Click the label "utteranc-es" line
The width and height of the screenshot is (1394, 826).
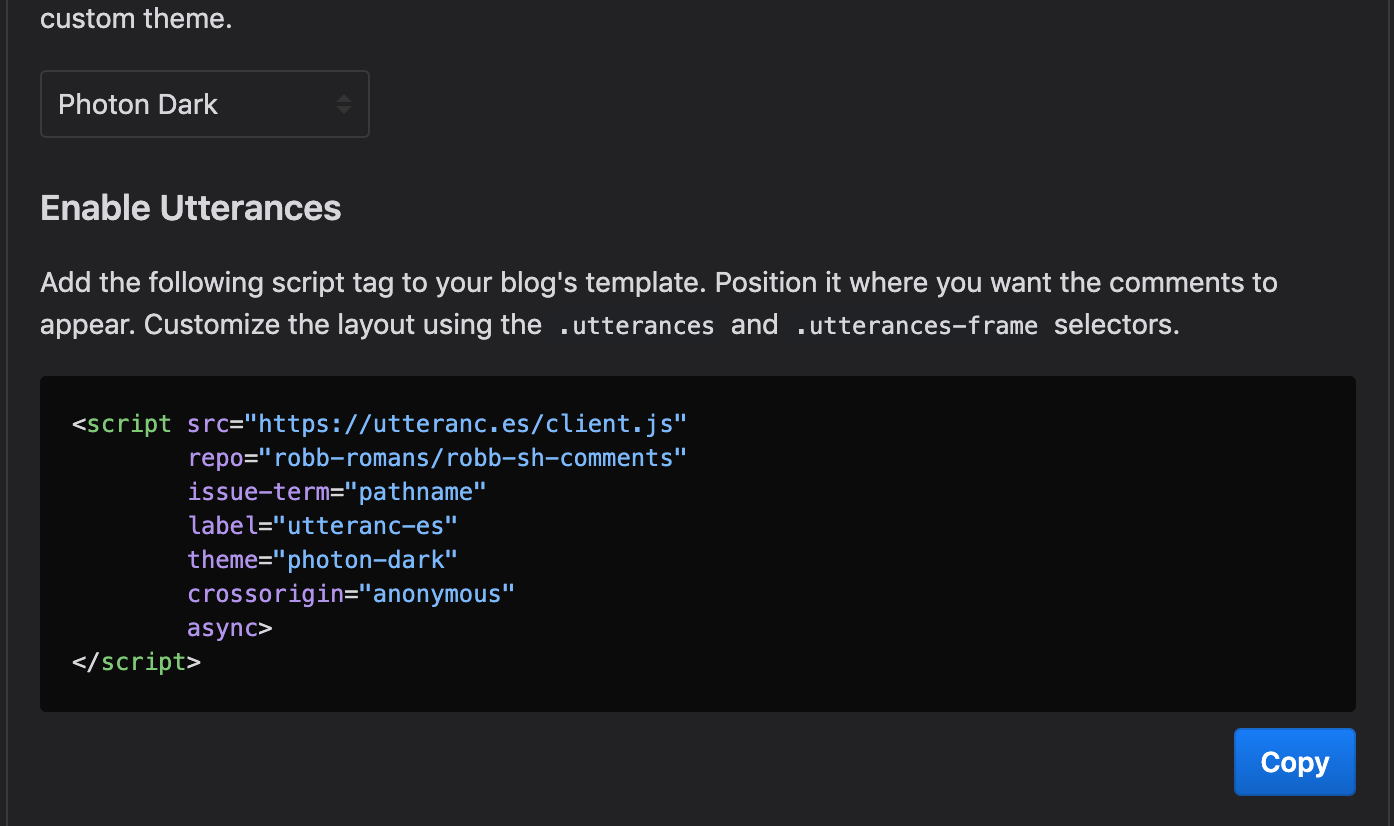(x=323, y=526)
